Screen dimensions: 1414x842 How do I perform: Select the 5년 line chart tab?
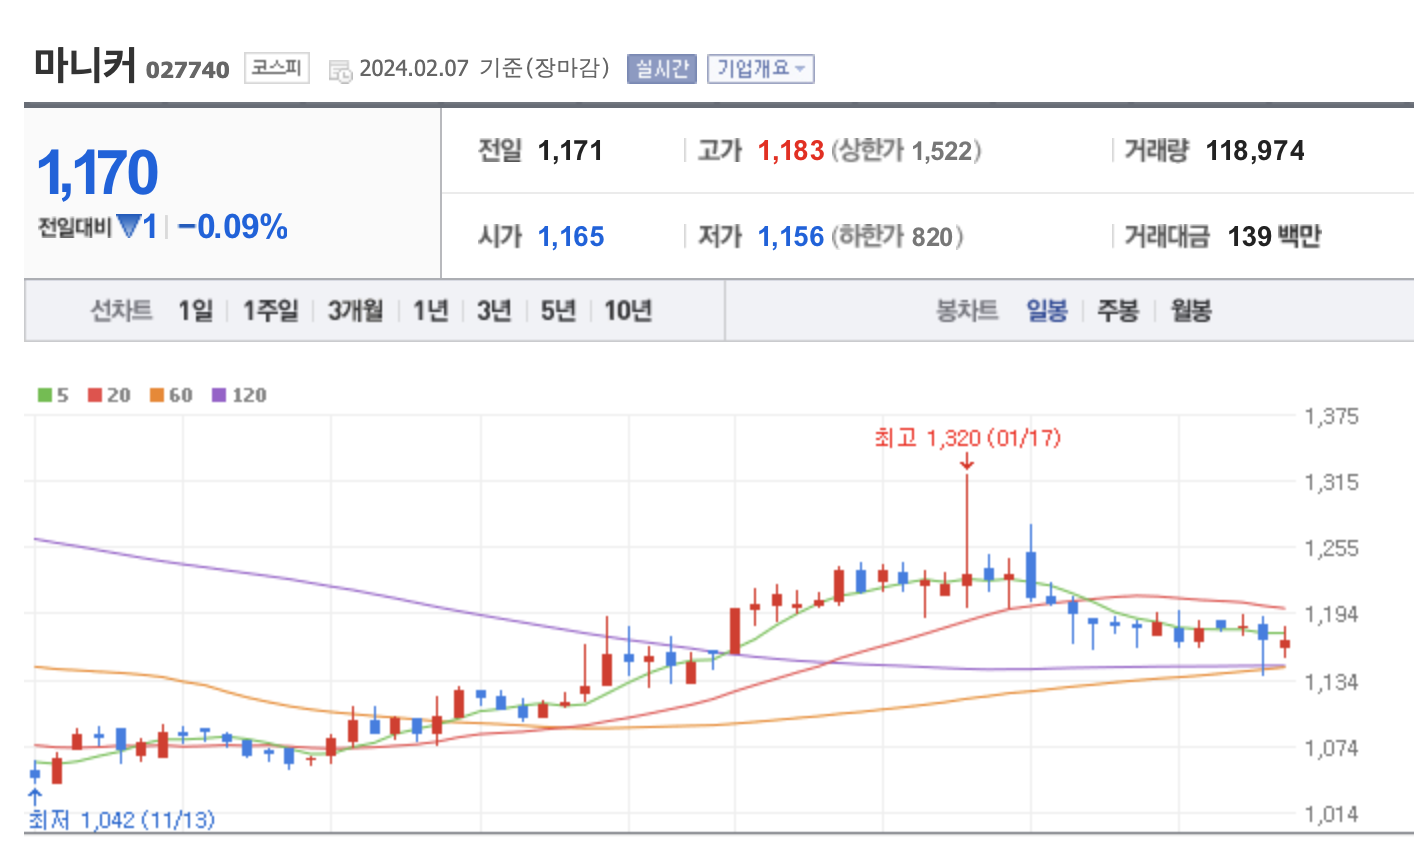point(558,311)
